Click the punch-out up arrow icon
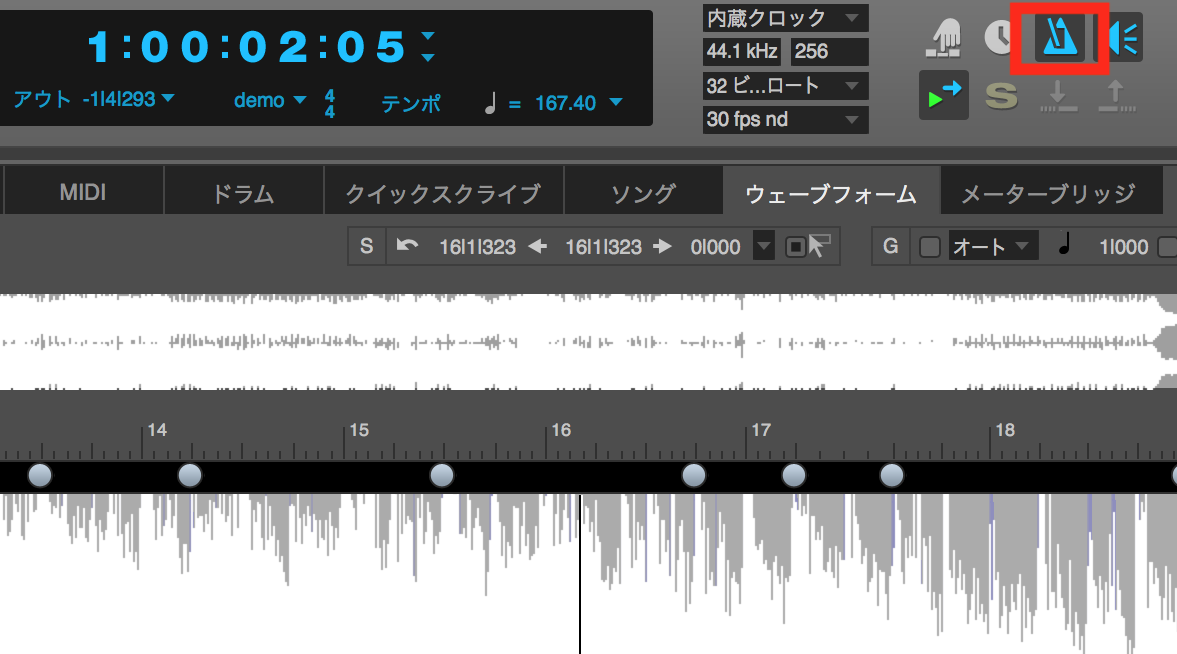Screen dimensions: 1177x654 [1116, 97]
